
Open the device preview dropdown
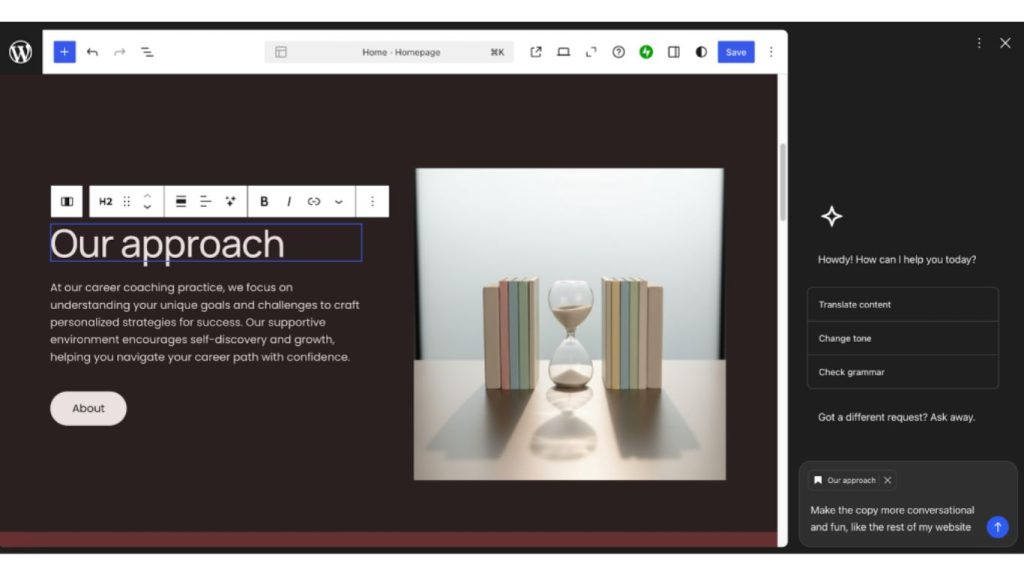pyautogui.click(x=563, y=52)
